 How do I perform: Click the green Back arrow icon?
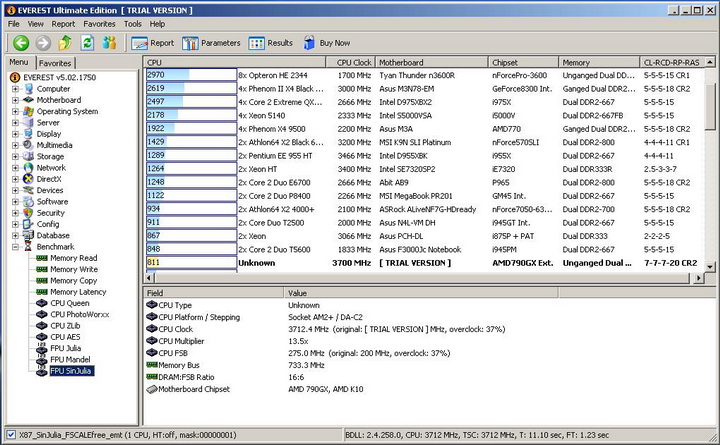[x=21, y=43]
